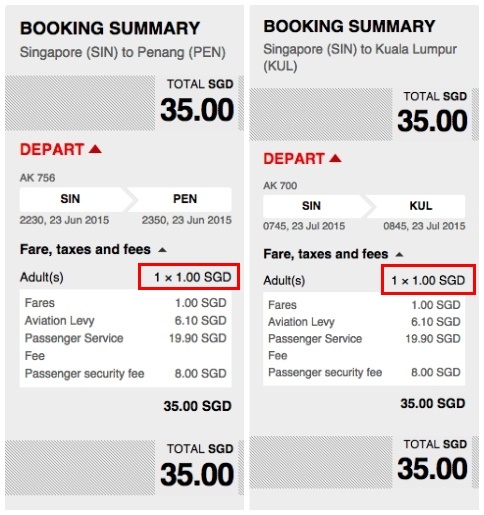Image resolution: width=484 pixels, height=515 pixels.
Task: Click the red DEPART triangle icon for flight AK 700
Action: [x=335, y=158]
